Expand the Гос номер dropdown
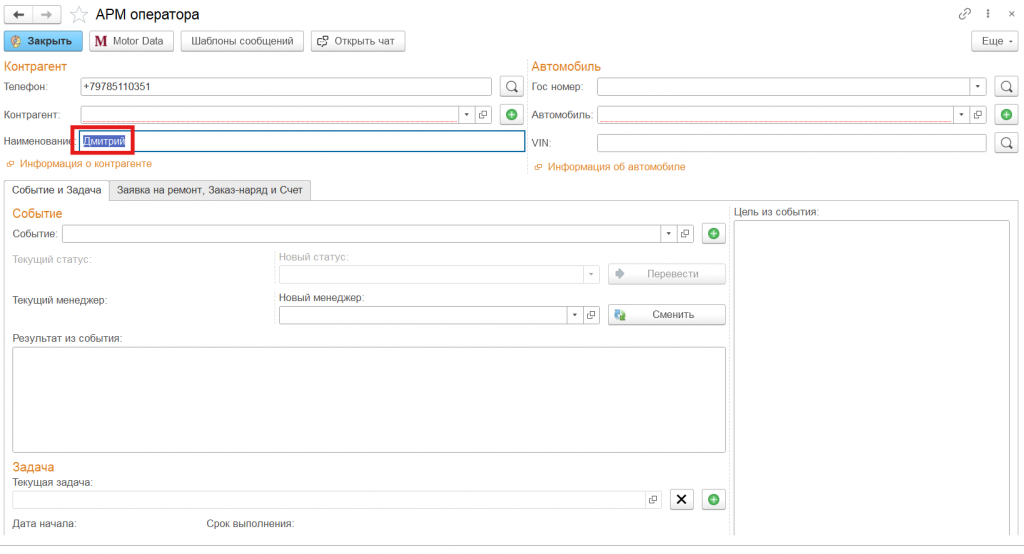 [x=978, y=87]
